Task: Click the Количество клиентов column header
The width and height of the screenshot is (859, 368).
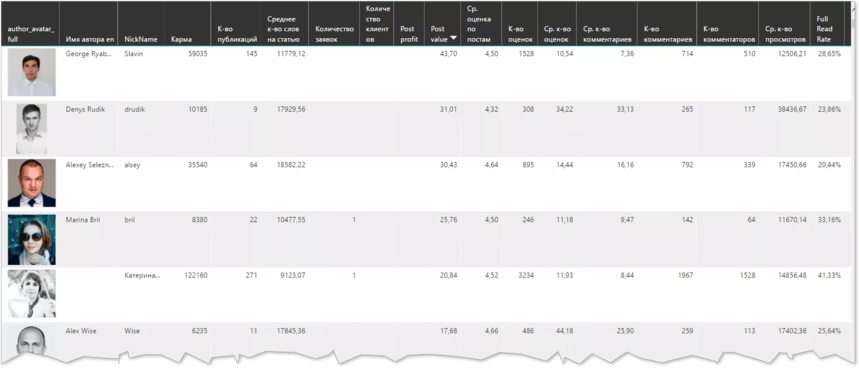Action: [x=377, y=25]
